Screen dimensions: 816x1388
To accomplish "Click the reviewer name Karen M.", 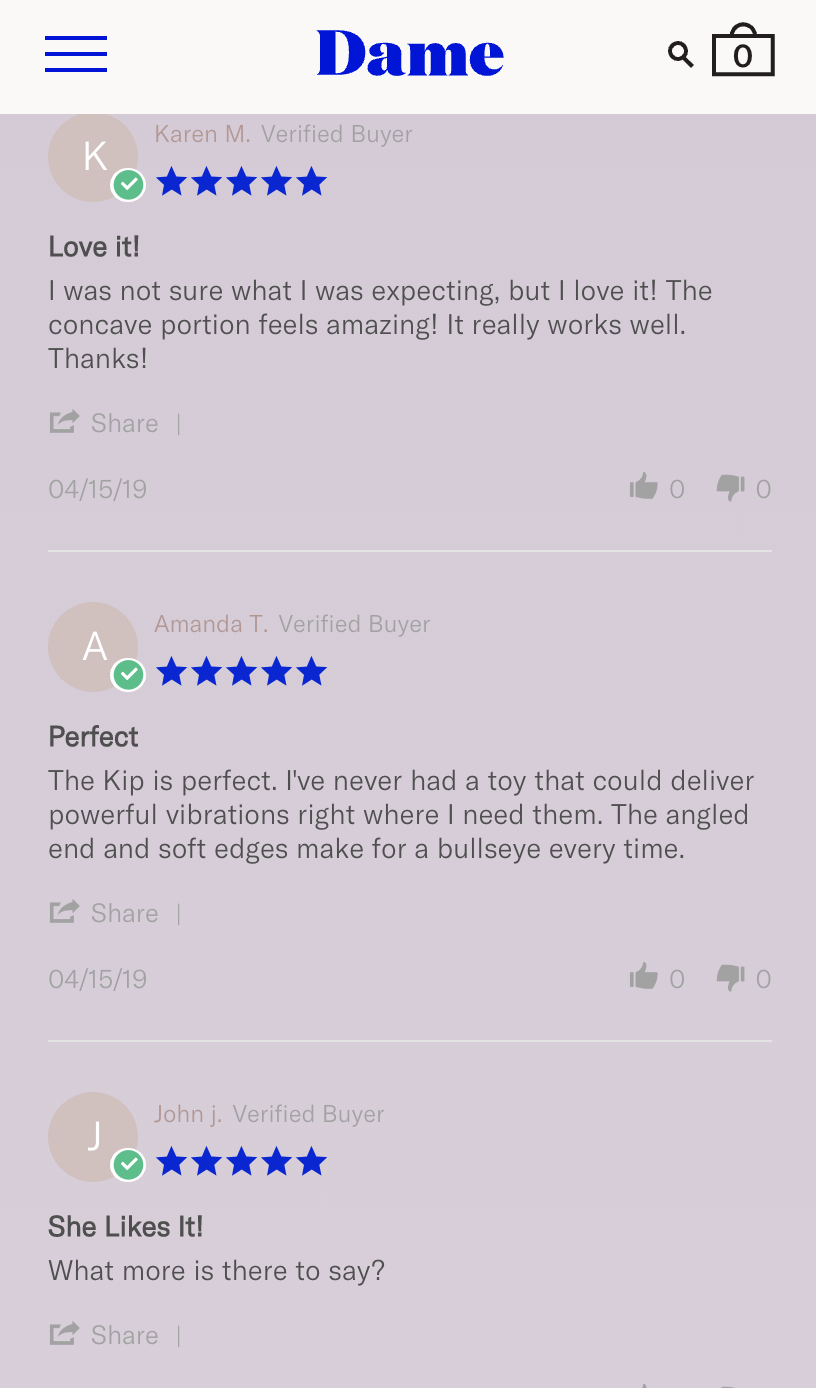I will pyautogui.click(x=203, y=134).
